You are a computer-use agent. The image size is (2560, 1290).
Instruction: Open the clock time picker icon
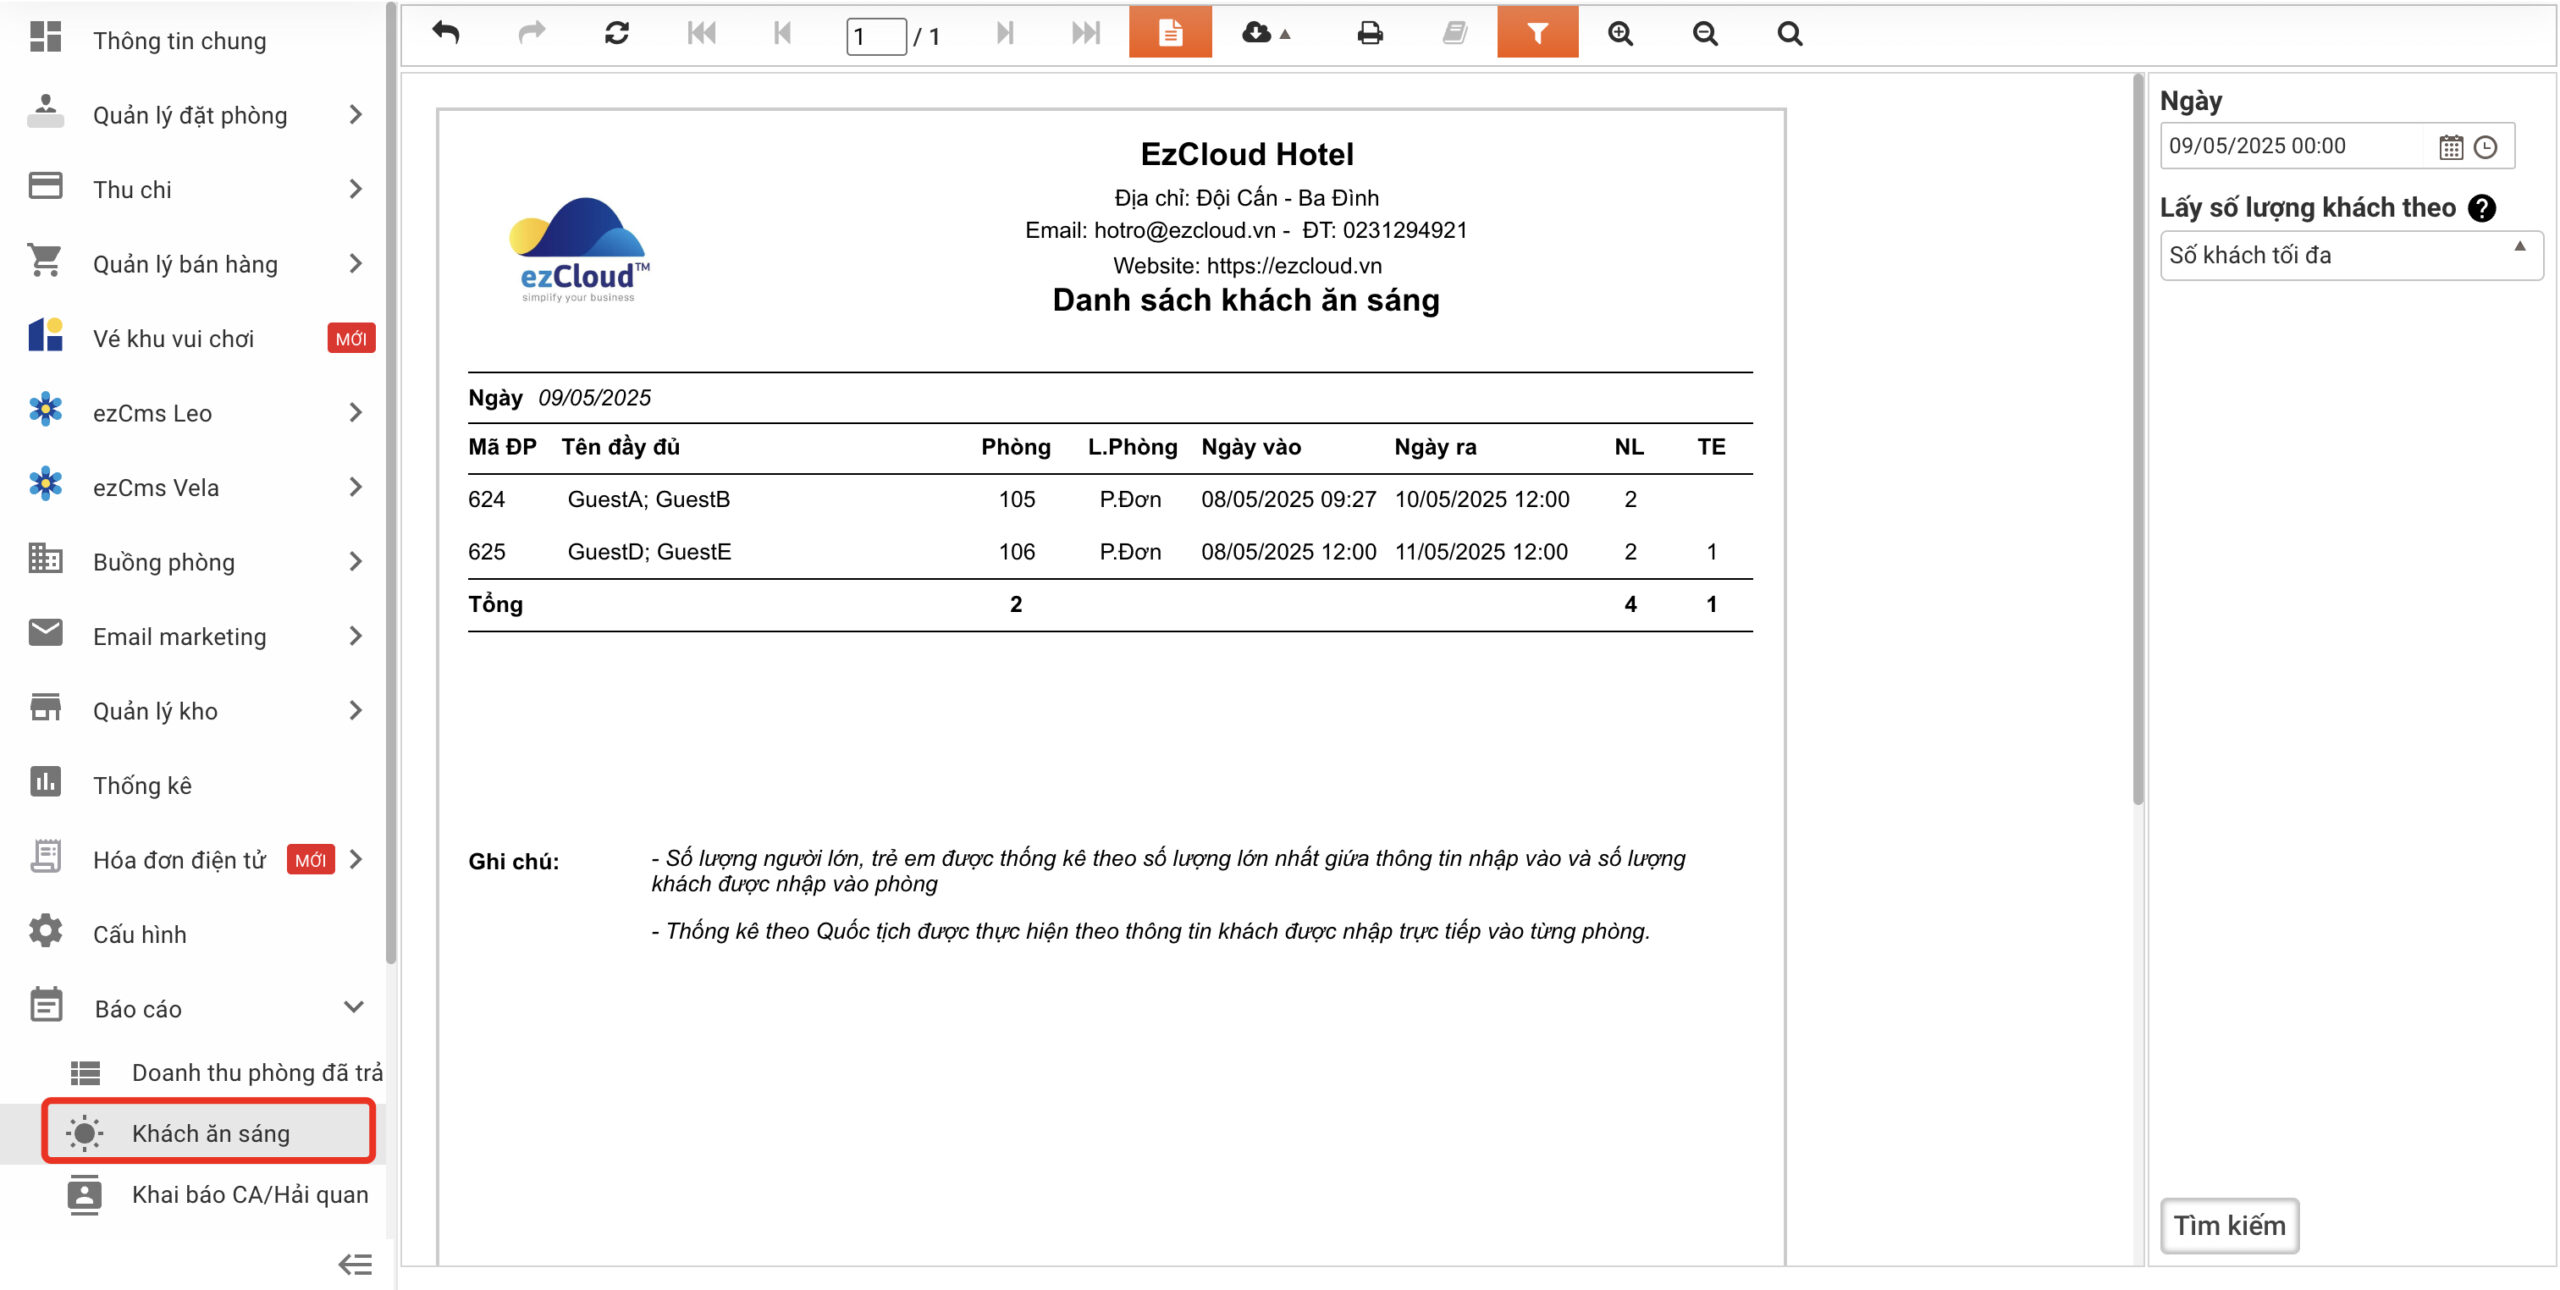point(2486,147)
